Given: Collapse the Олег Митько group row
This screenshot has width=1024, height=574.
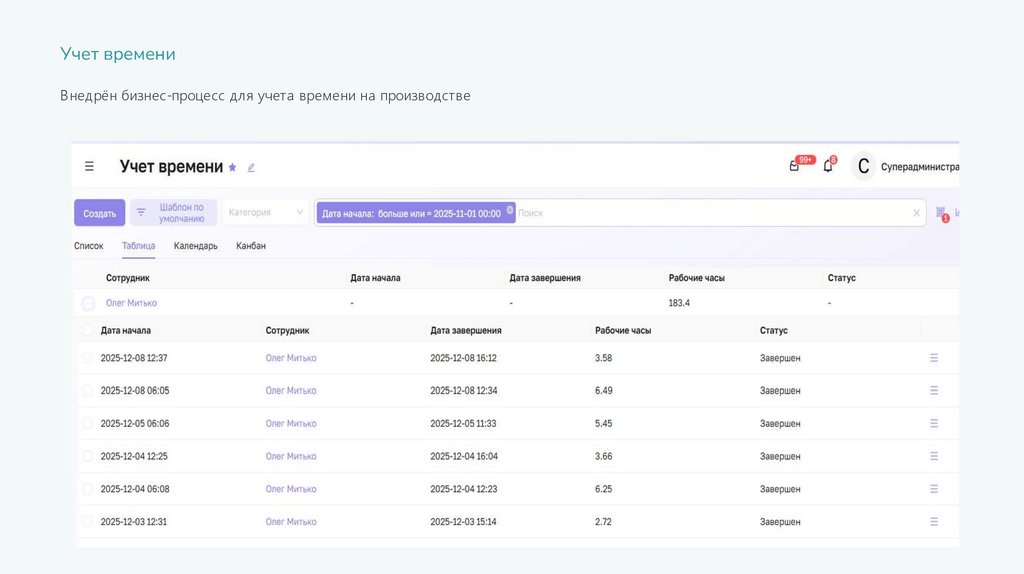Looking at the screenshot, I should (x=88, y=303).
